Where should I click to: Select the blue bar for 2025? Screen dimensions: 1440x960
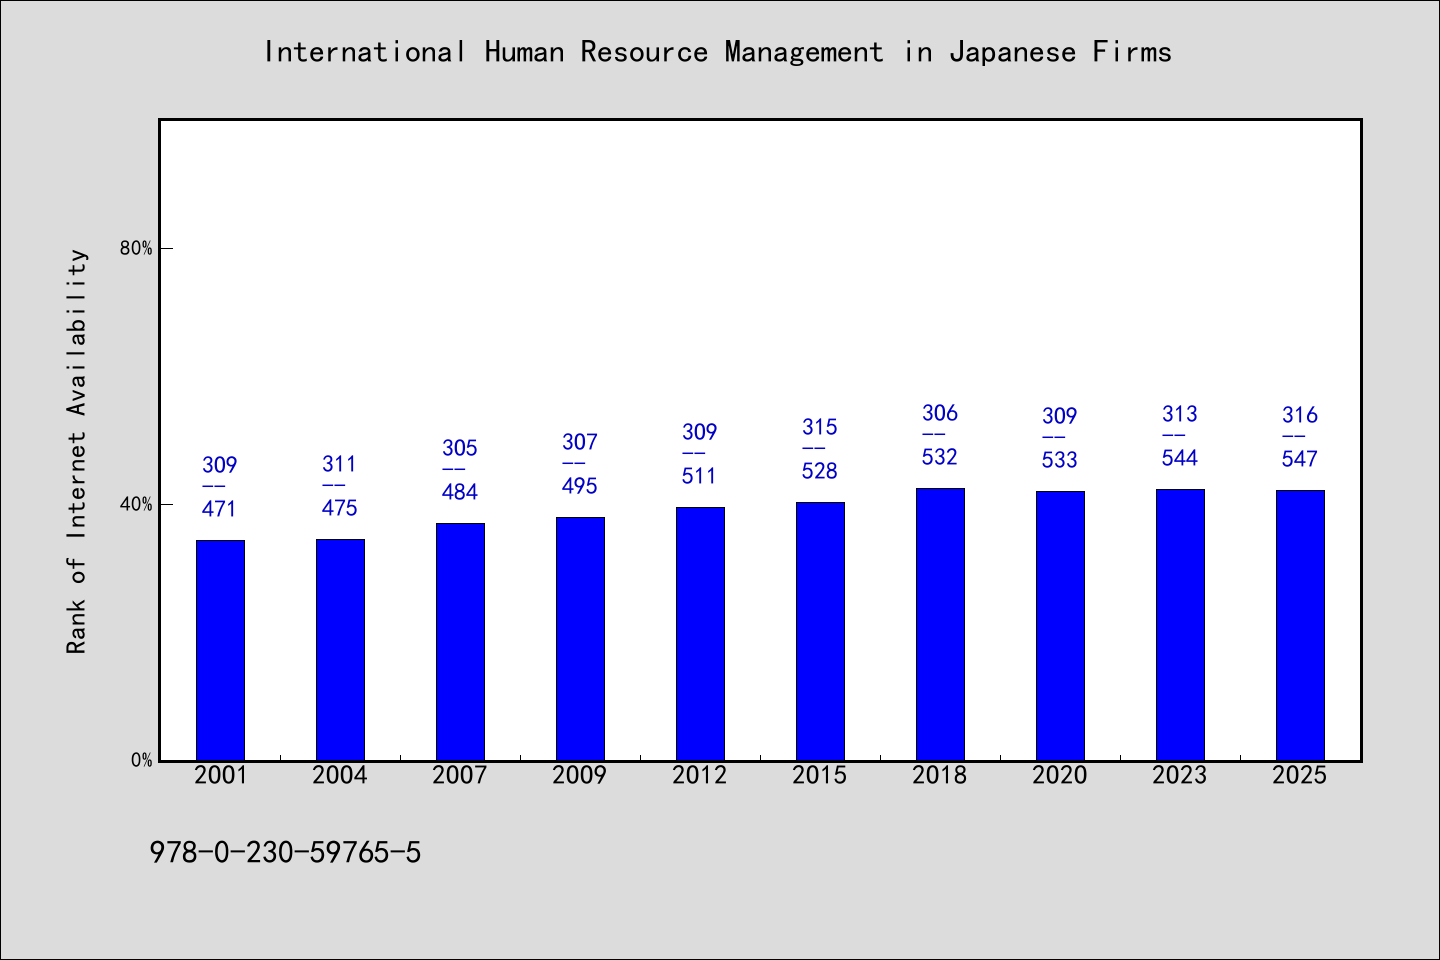click(x=1300, y=625)
